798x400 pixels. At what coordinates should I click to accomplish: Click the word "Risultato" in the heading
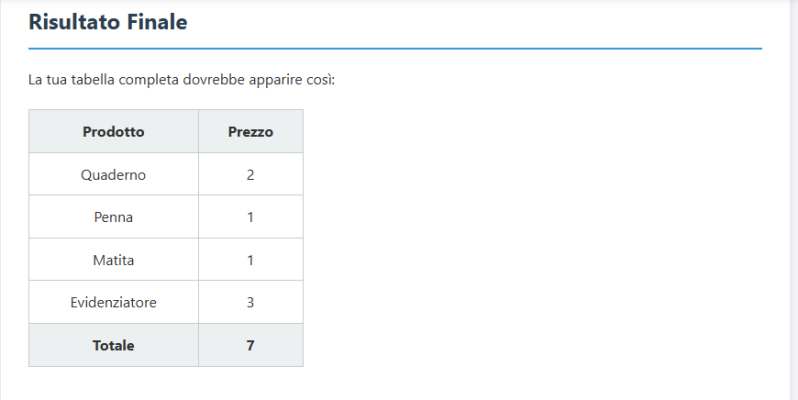75,22
